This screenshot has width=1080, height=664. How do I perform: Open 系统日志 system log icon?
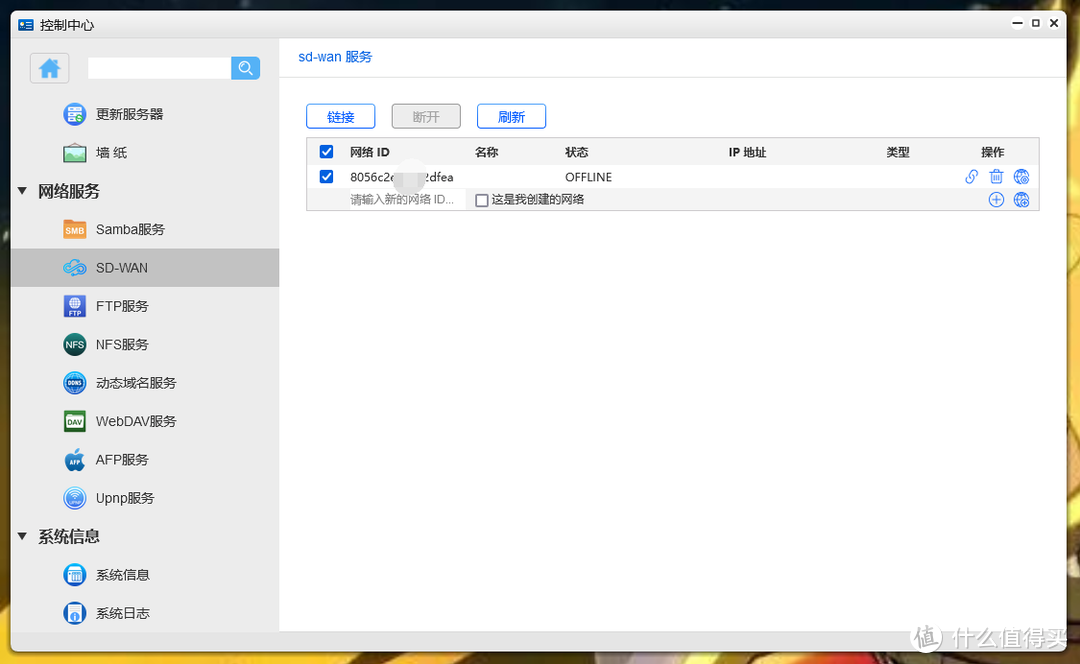(x=74, y=613)
